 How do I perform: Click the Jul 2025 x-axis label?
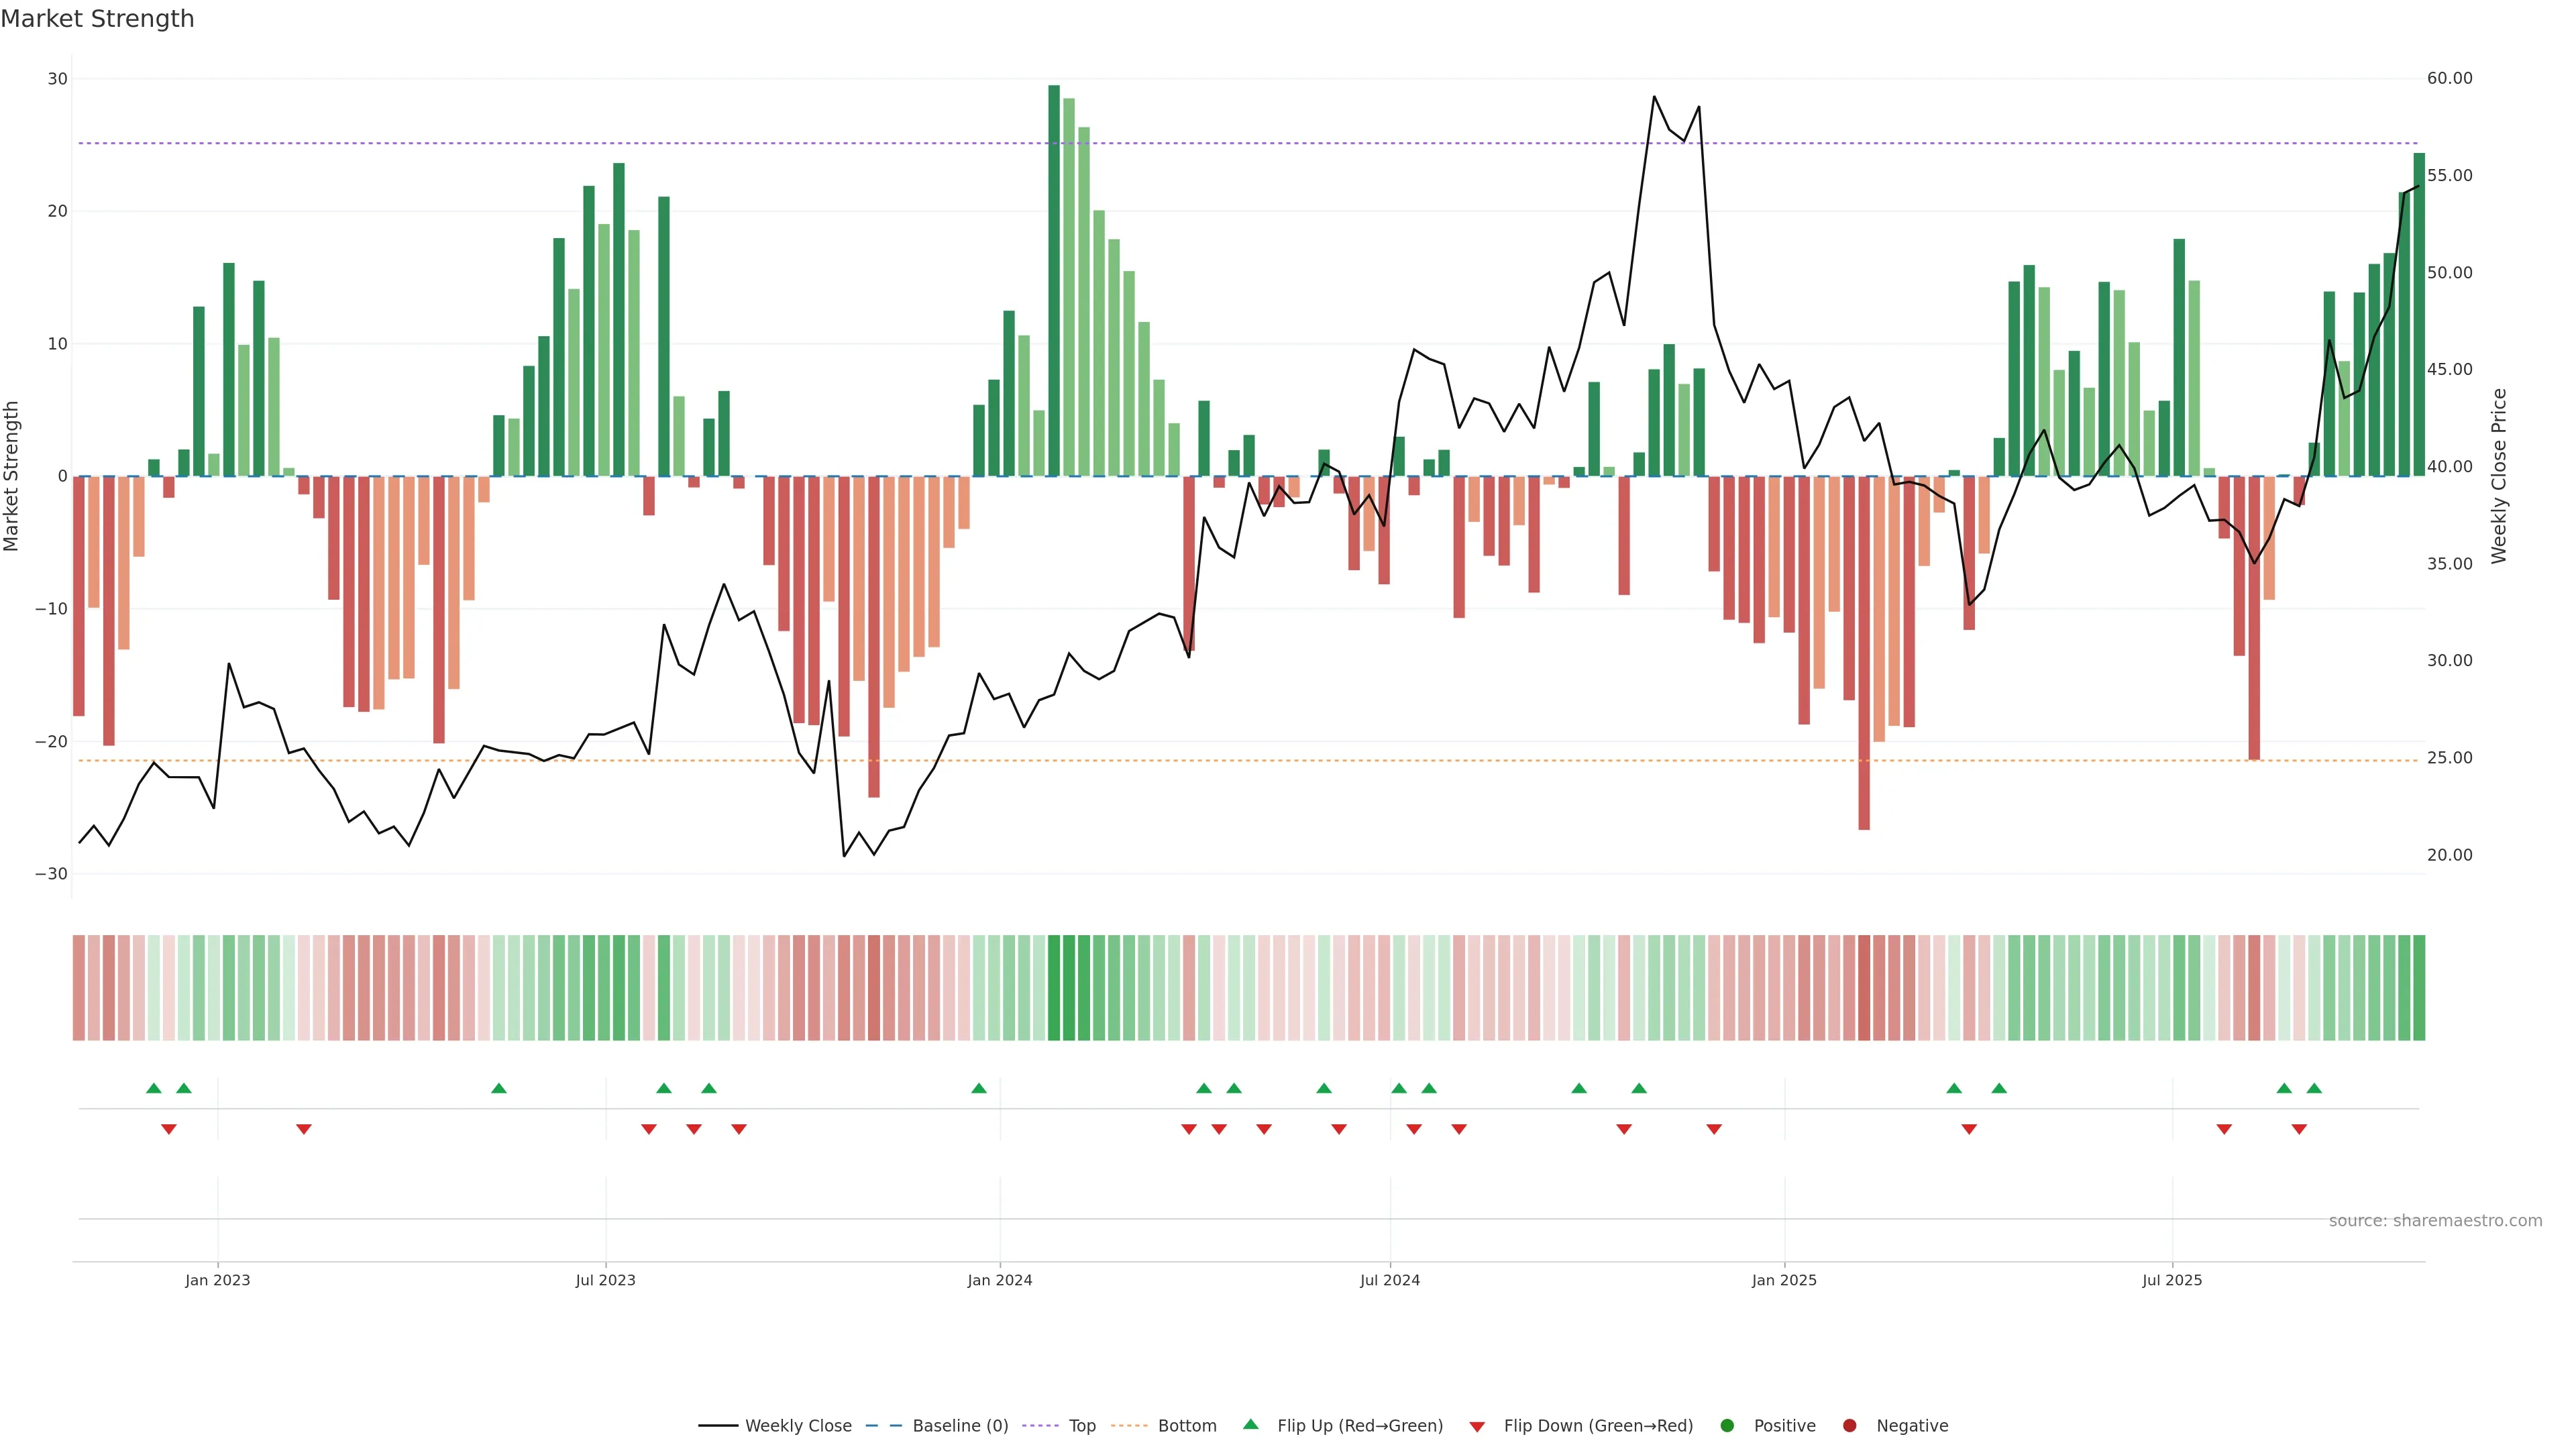2171,1280
